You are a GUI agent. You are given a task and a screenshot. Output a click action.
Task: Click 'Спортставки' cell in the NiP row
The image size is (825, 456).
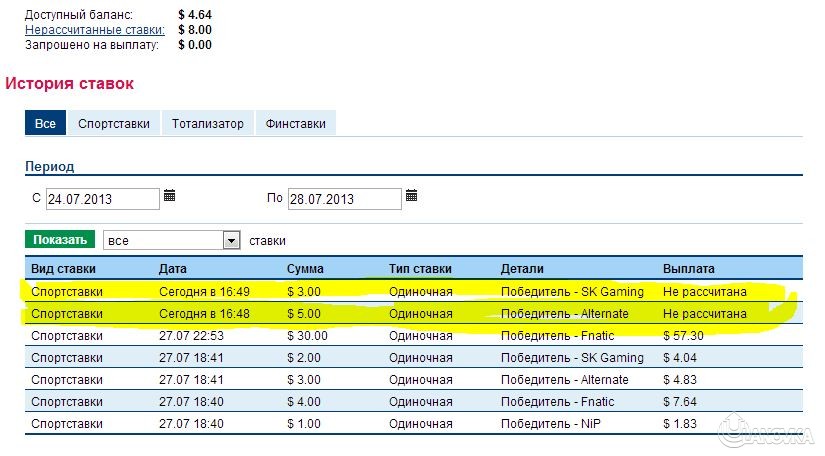click(x=67, y=424)
